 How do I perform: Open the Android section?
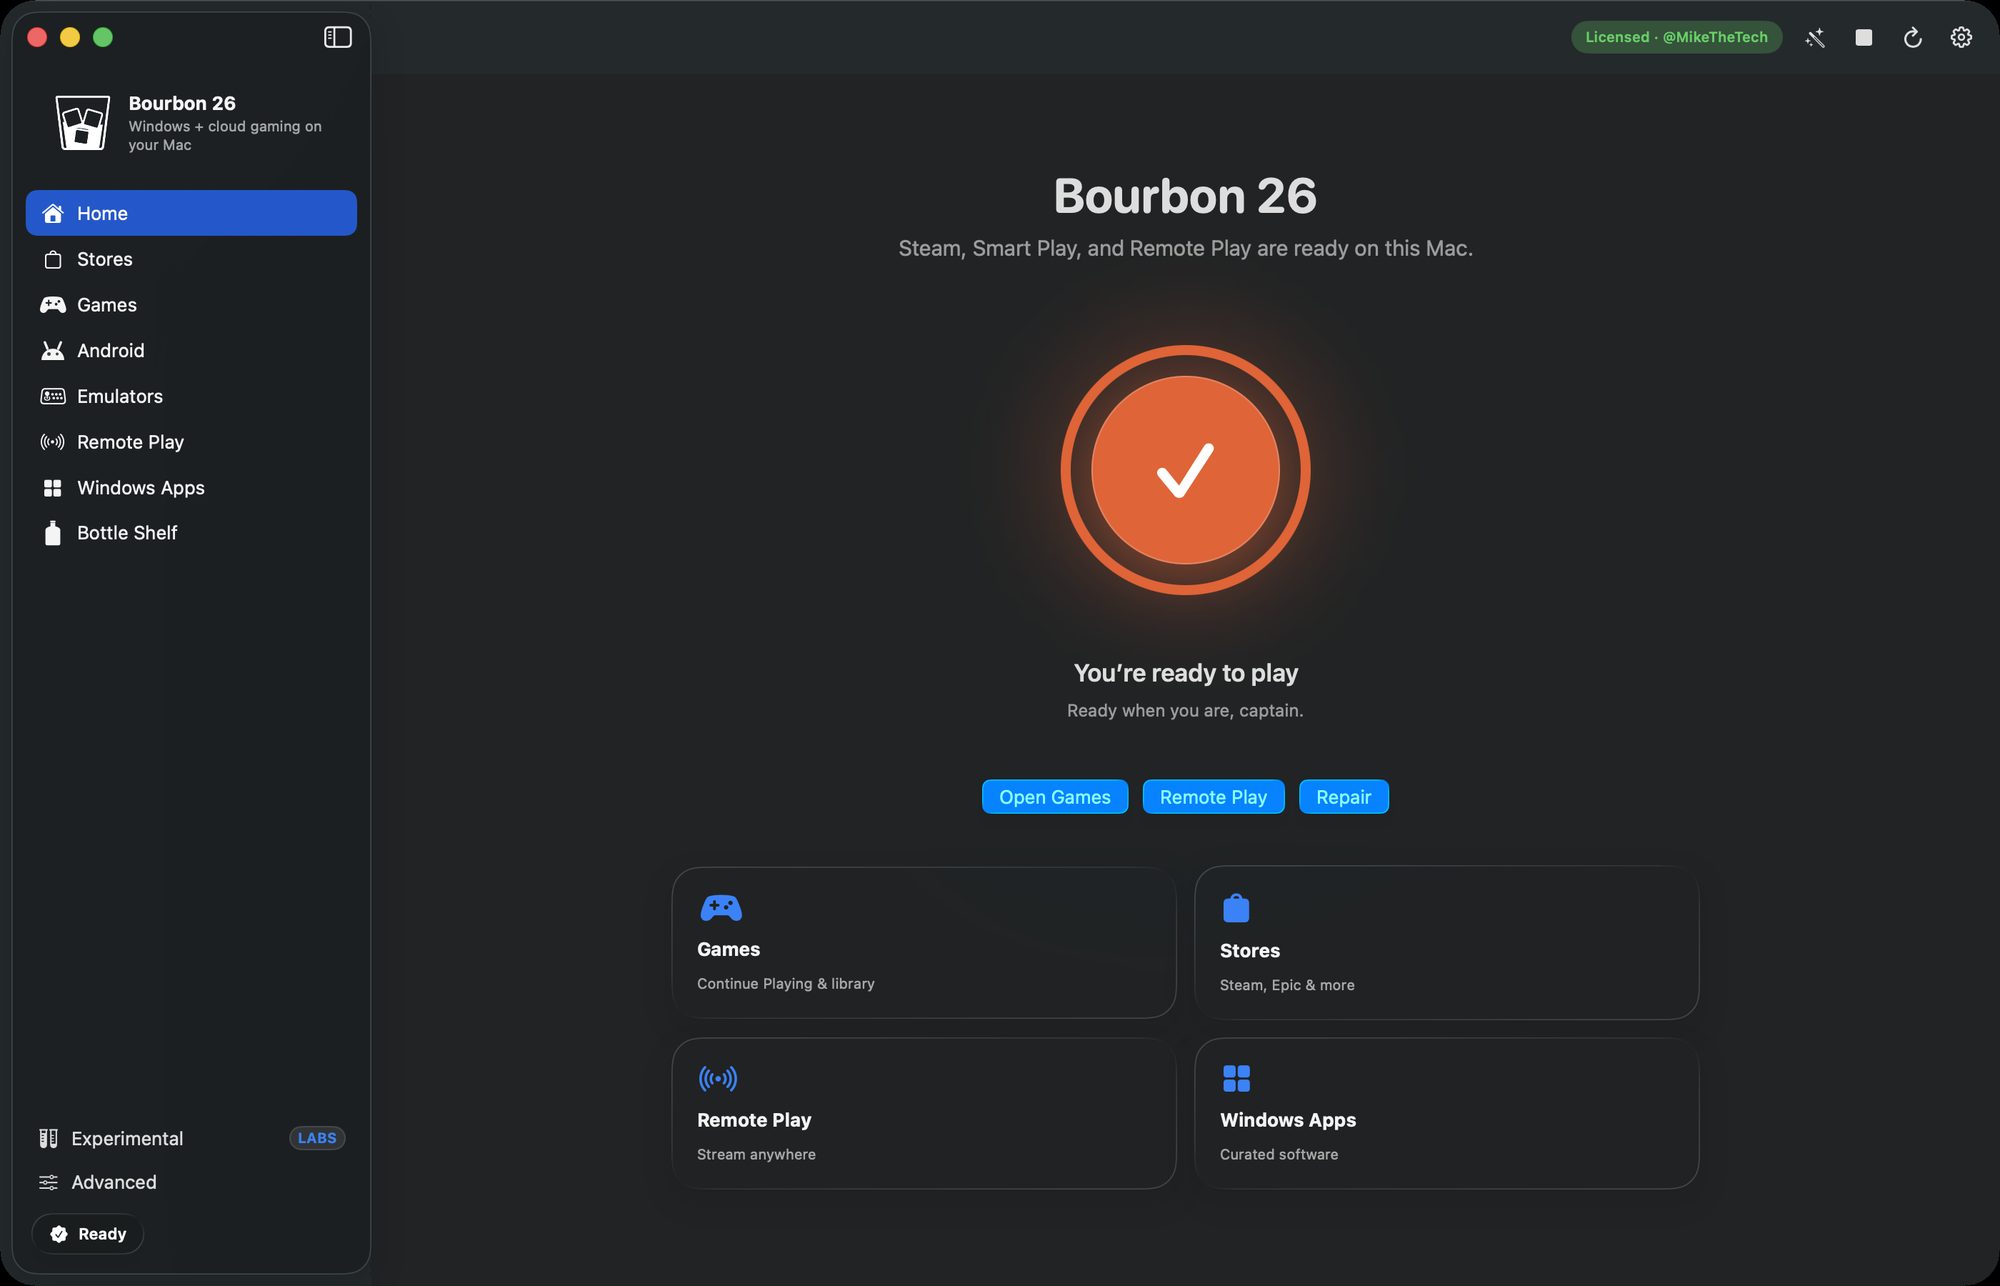coord(191,351)
